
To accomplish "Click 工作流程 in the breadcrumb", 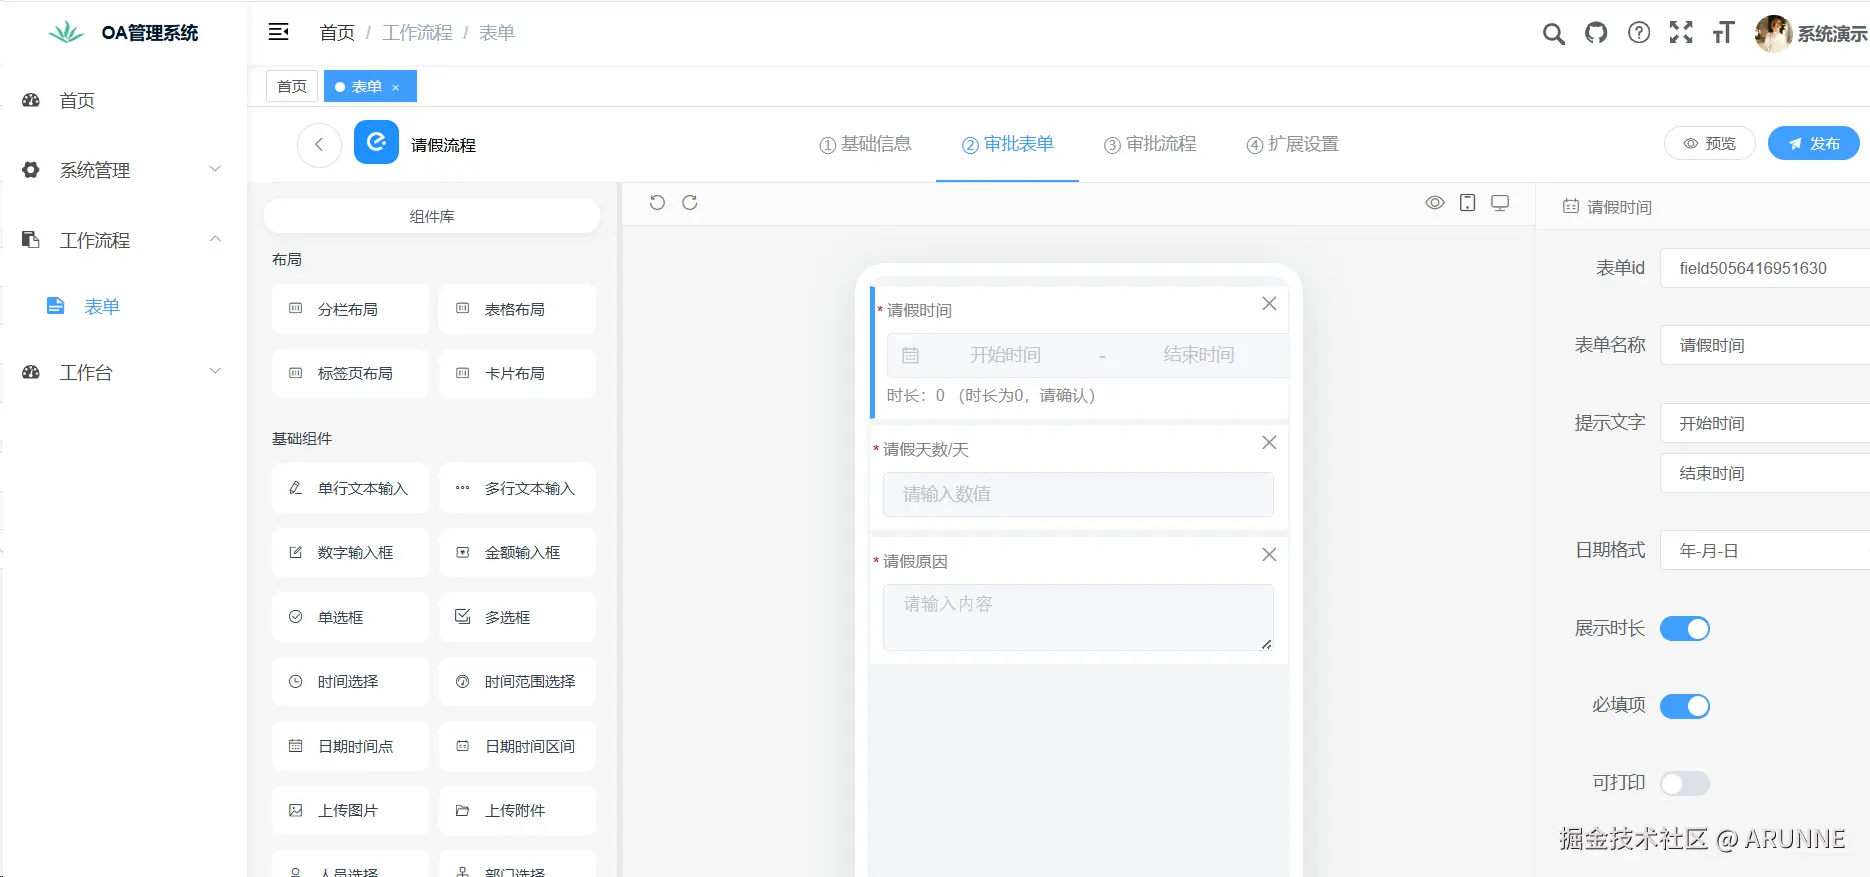I will [x=417, y=33].
